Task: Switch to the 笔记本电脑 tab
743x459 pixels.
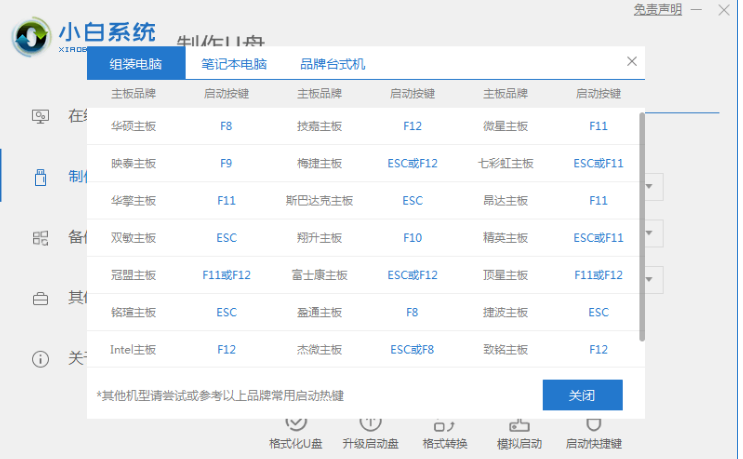Action: pos(234,64)
